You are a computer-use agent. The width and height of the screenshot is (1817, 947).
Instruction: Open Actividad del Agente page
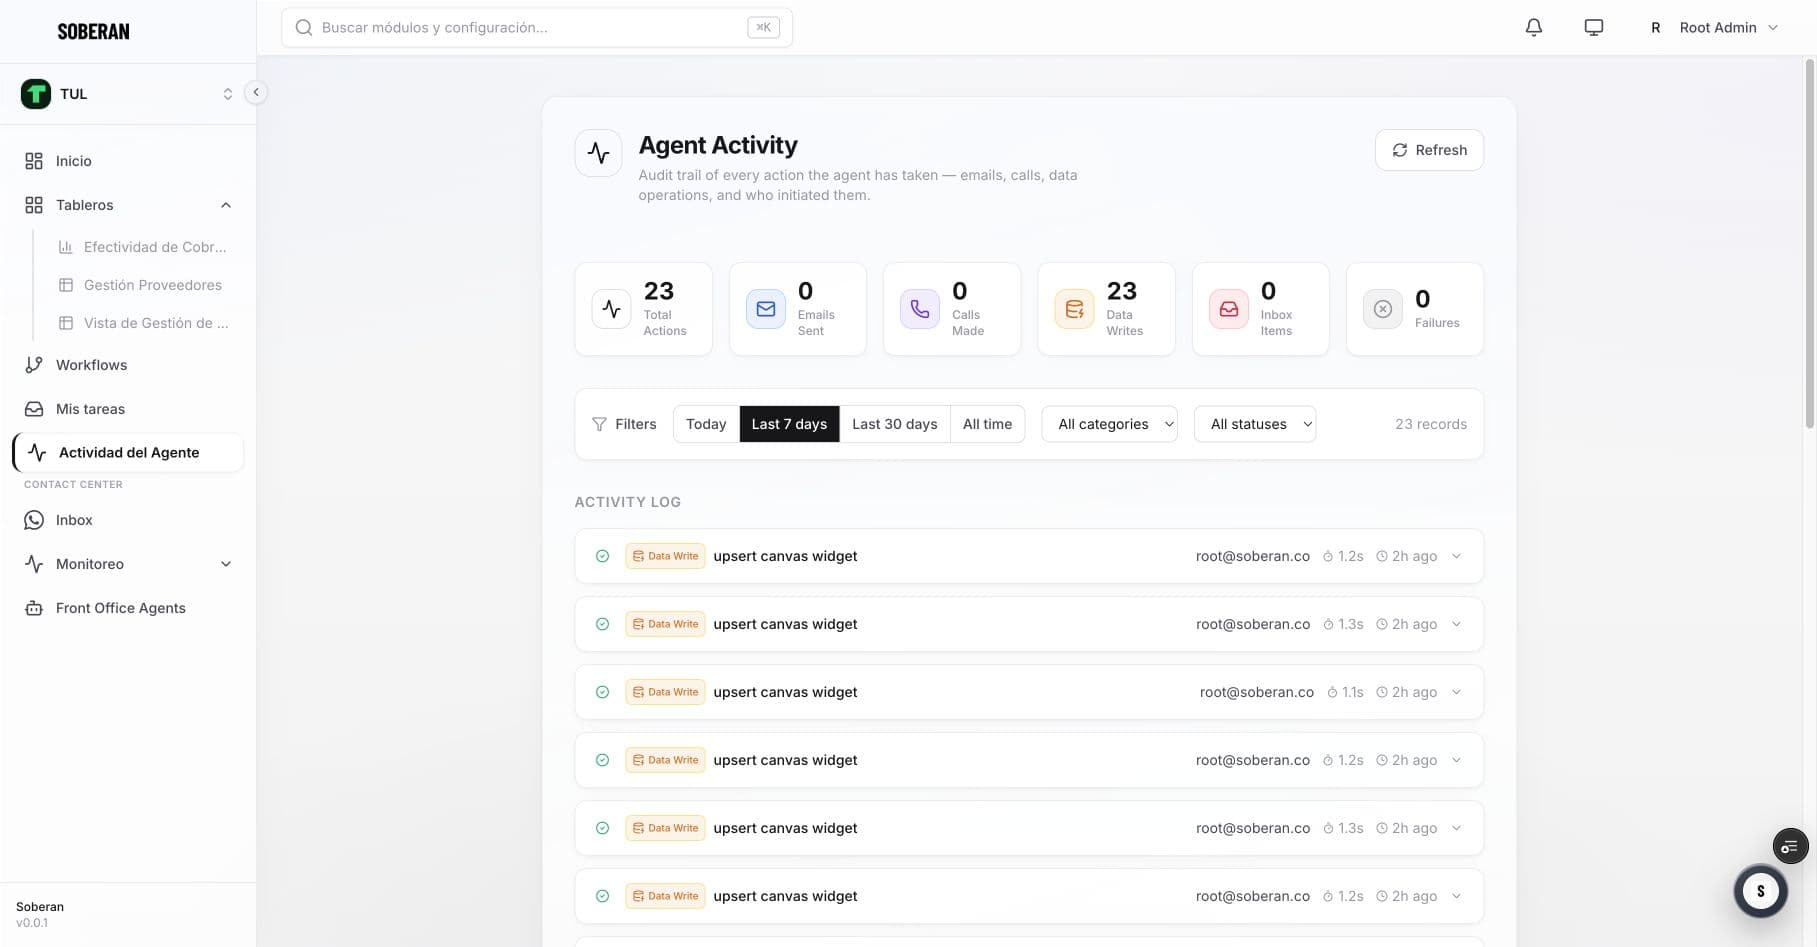coord(128,452)
